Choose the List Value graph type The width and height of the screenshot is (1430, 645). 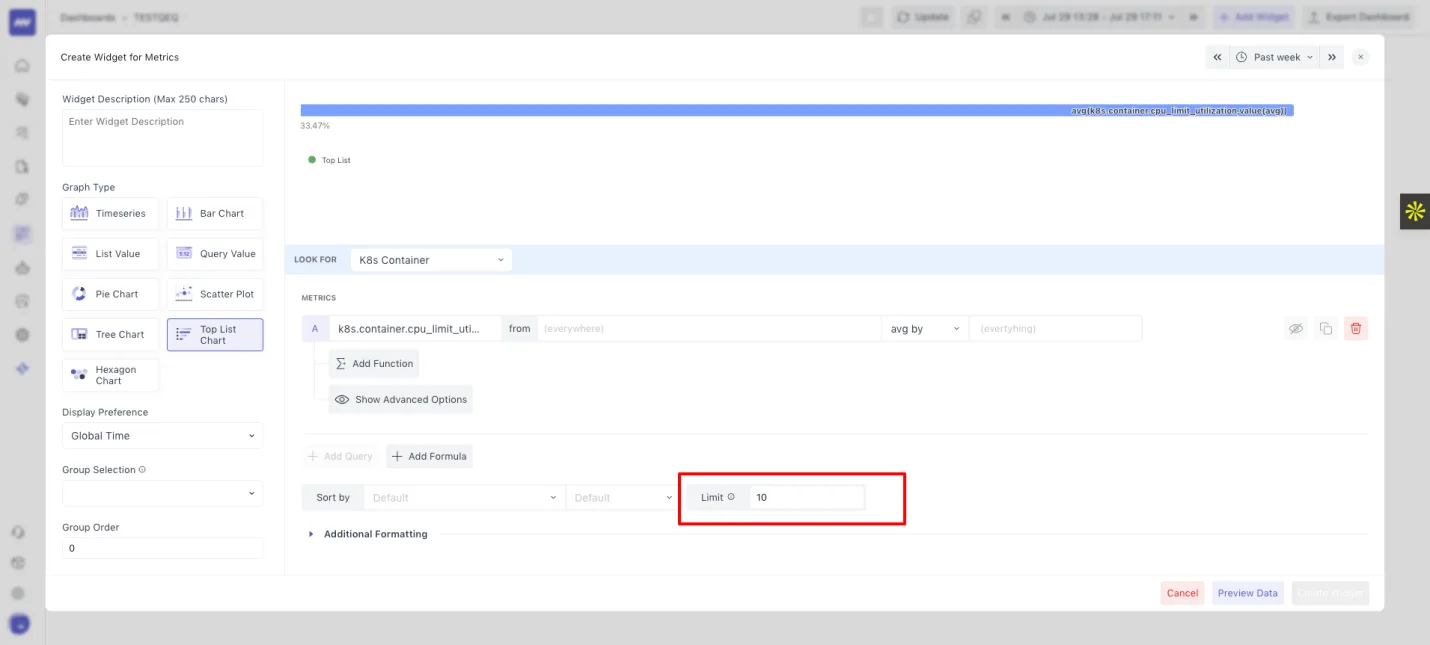(110, 254)
